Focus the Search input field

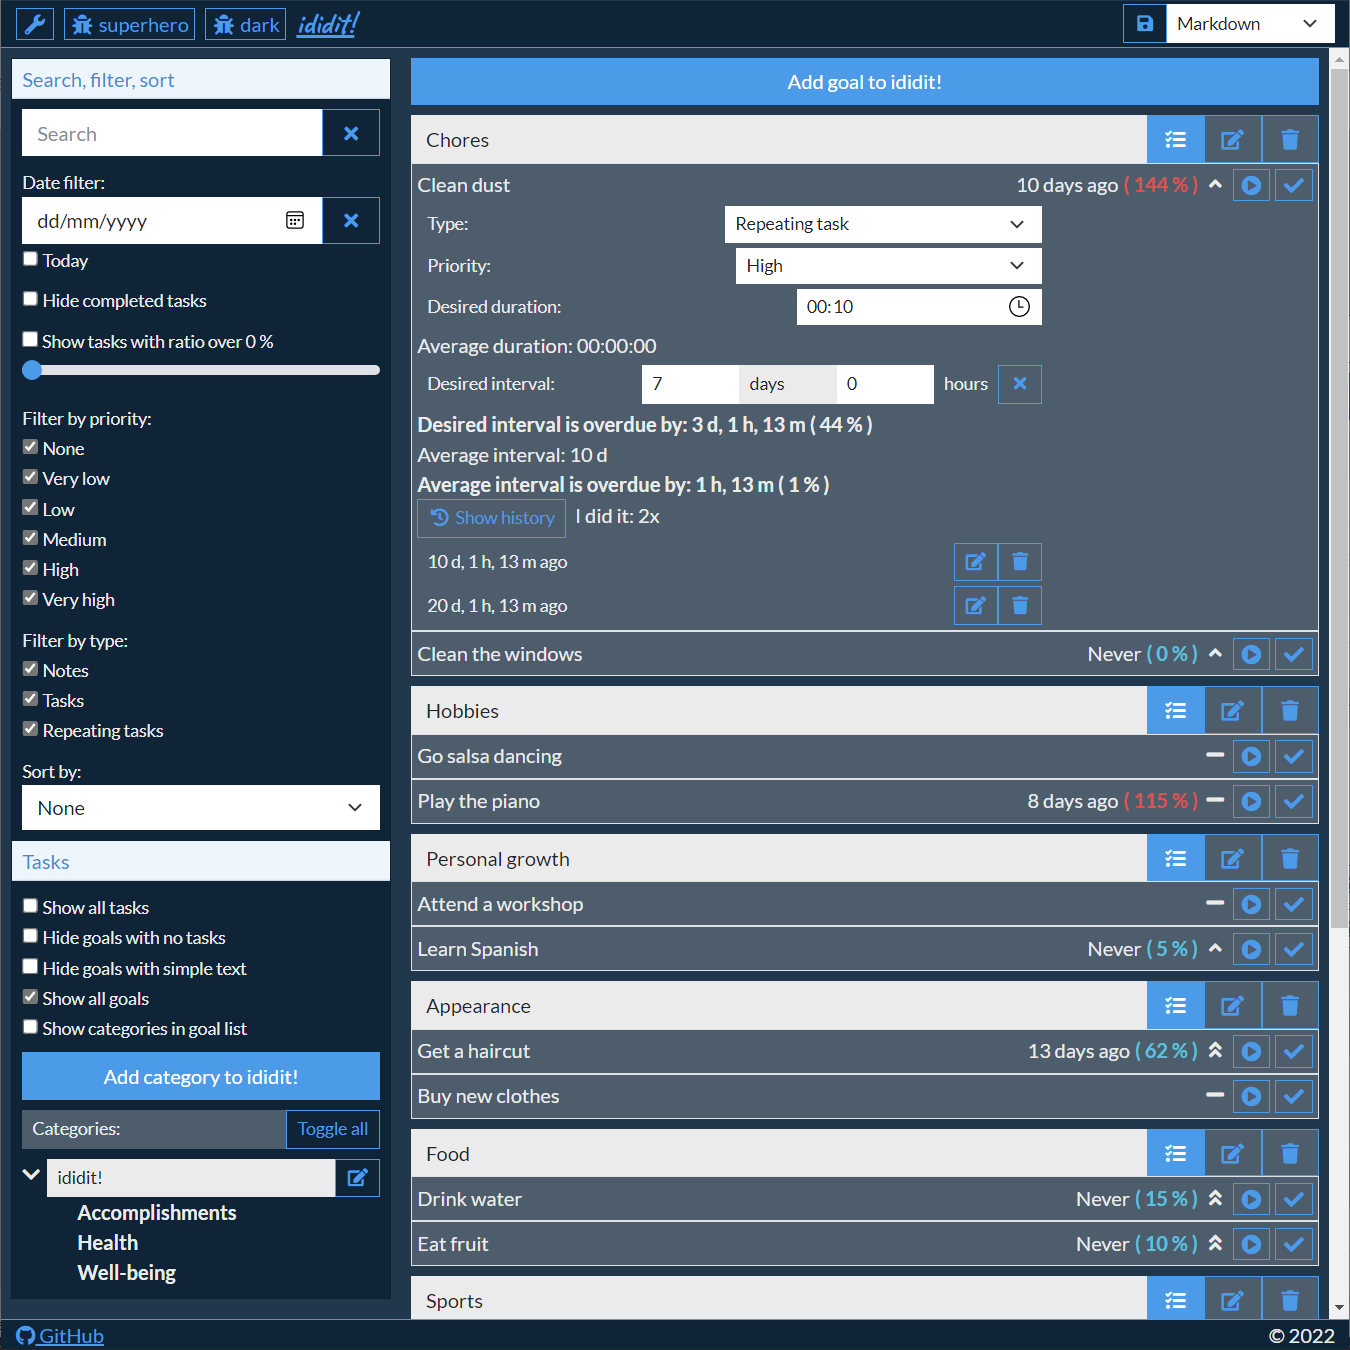click(172, 133)
